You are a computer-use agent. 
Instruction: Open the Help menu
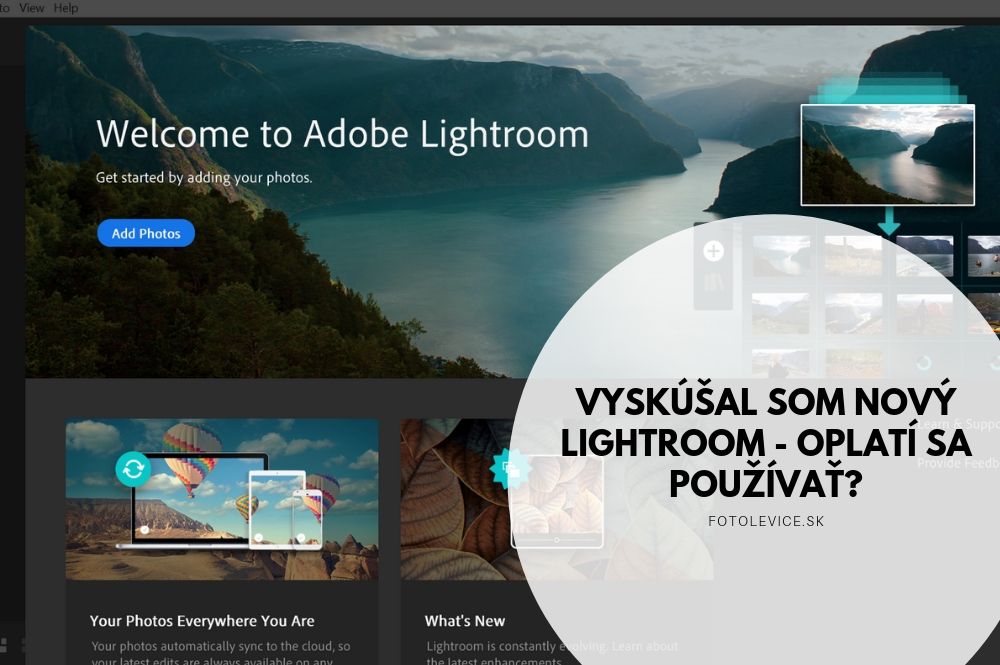click(x=66, y=8)
